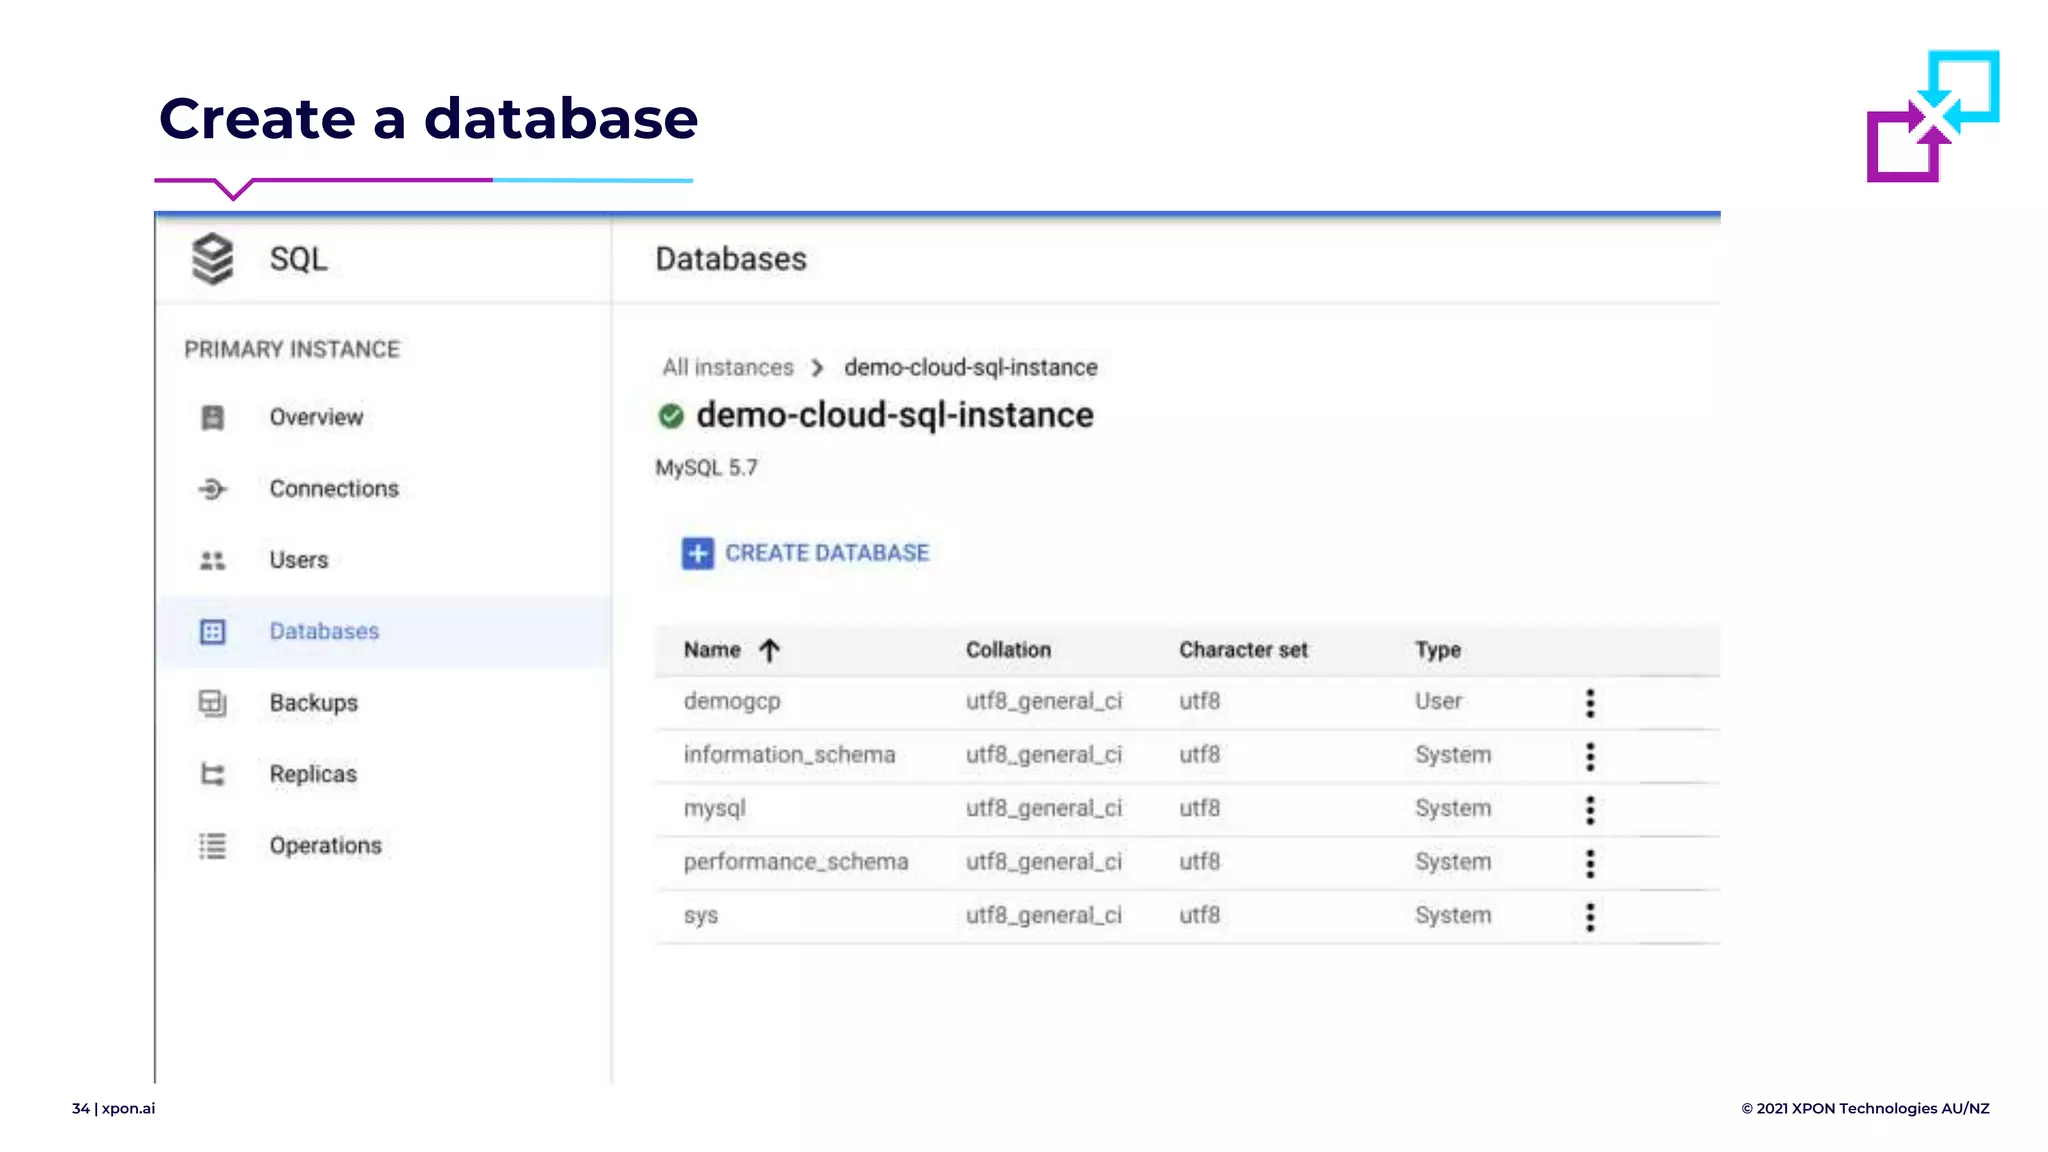Click the Operations list icon
This screenshot has width=2048, height=1152.
(212, 846)
